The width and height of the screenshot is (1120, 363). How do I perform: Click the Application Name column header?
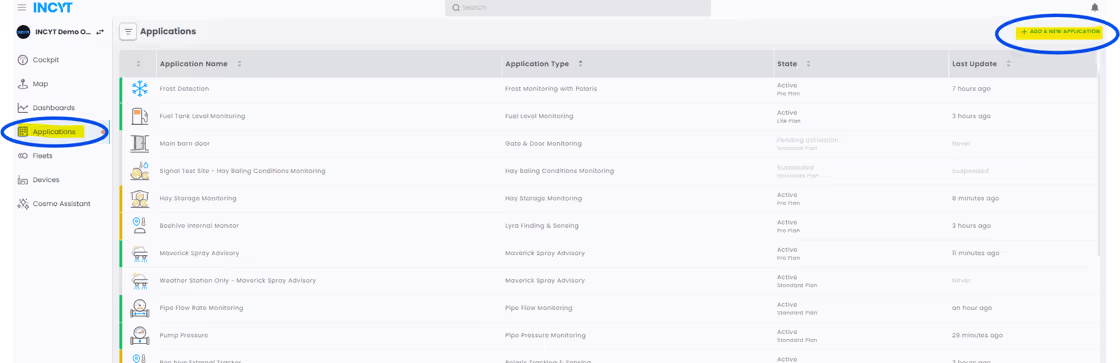coord(194,64)
